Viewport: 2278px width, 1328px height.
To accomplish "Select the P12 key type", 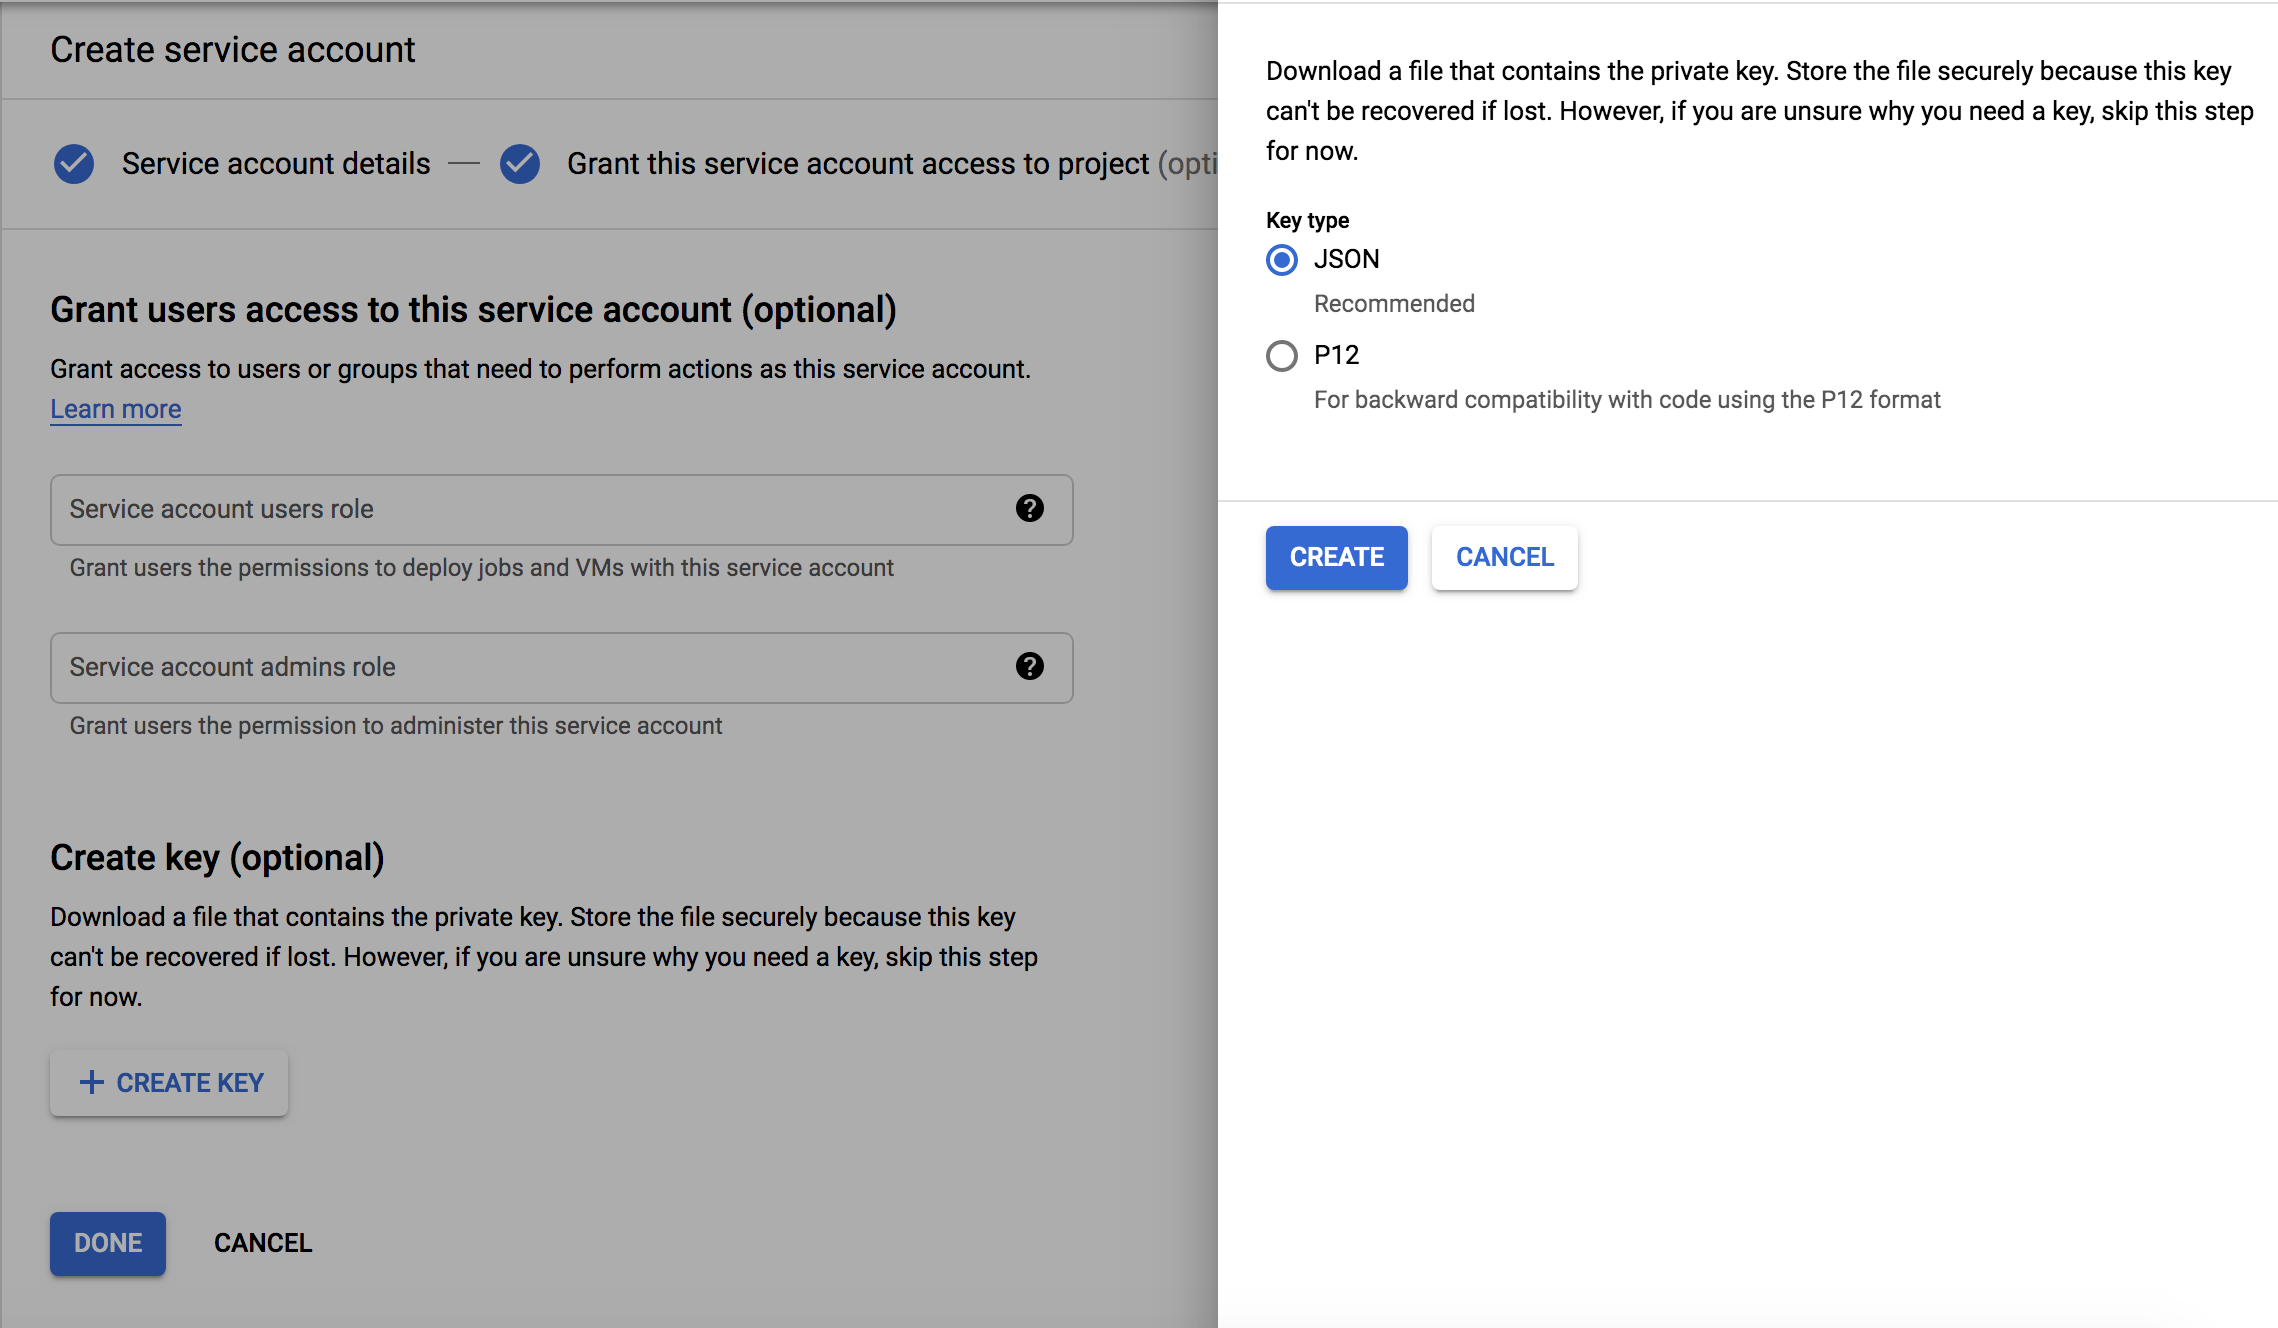I will (x=1281, y=355).
